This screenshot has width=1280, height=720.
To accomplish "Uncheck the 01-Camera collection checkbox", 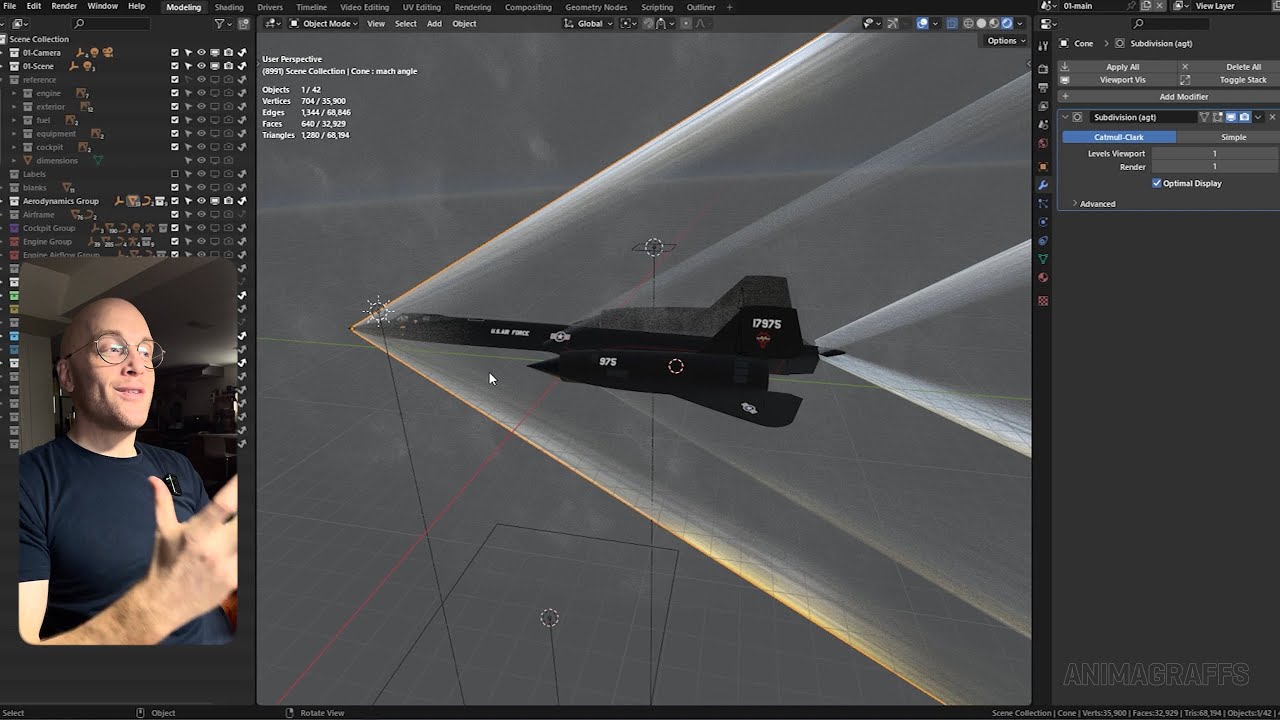I will pos(175,52).
